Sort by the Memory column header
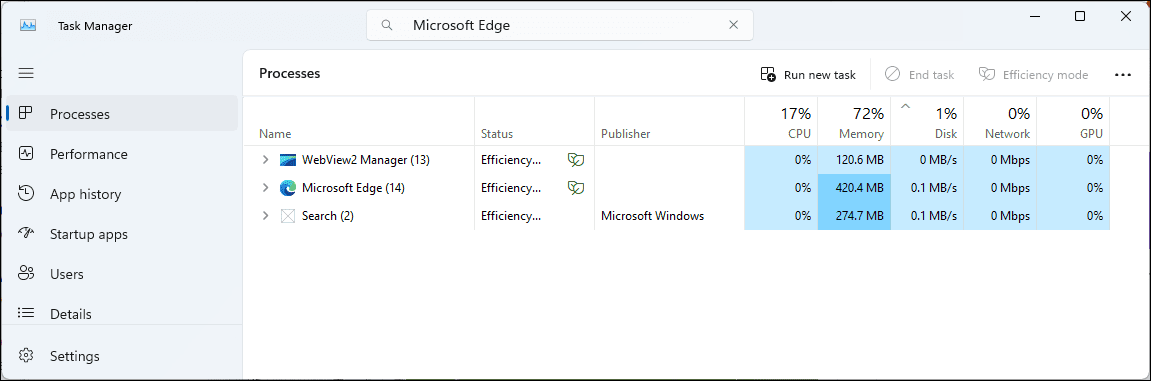The image size is (1151, 381). (854, 121)
